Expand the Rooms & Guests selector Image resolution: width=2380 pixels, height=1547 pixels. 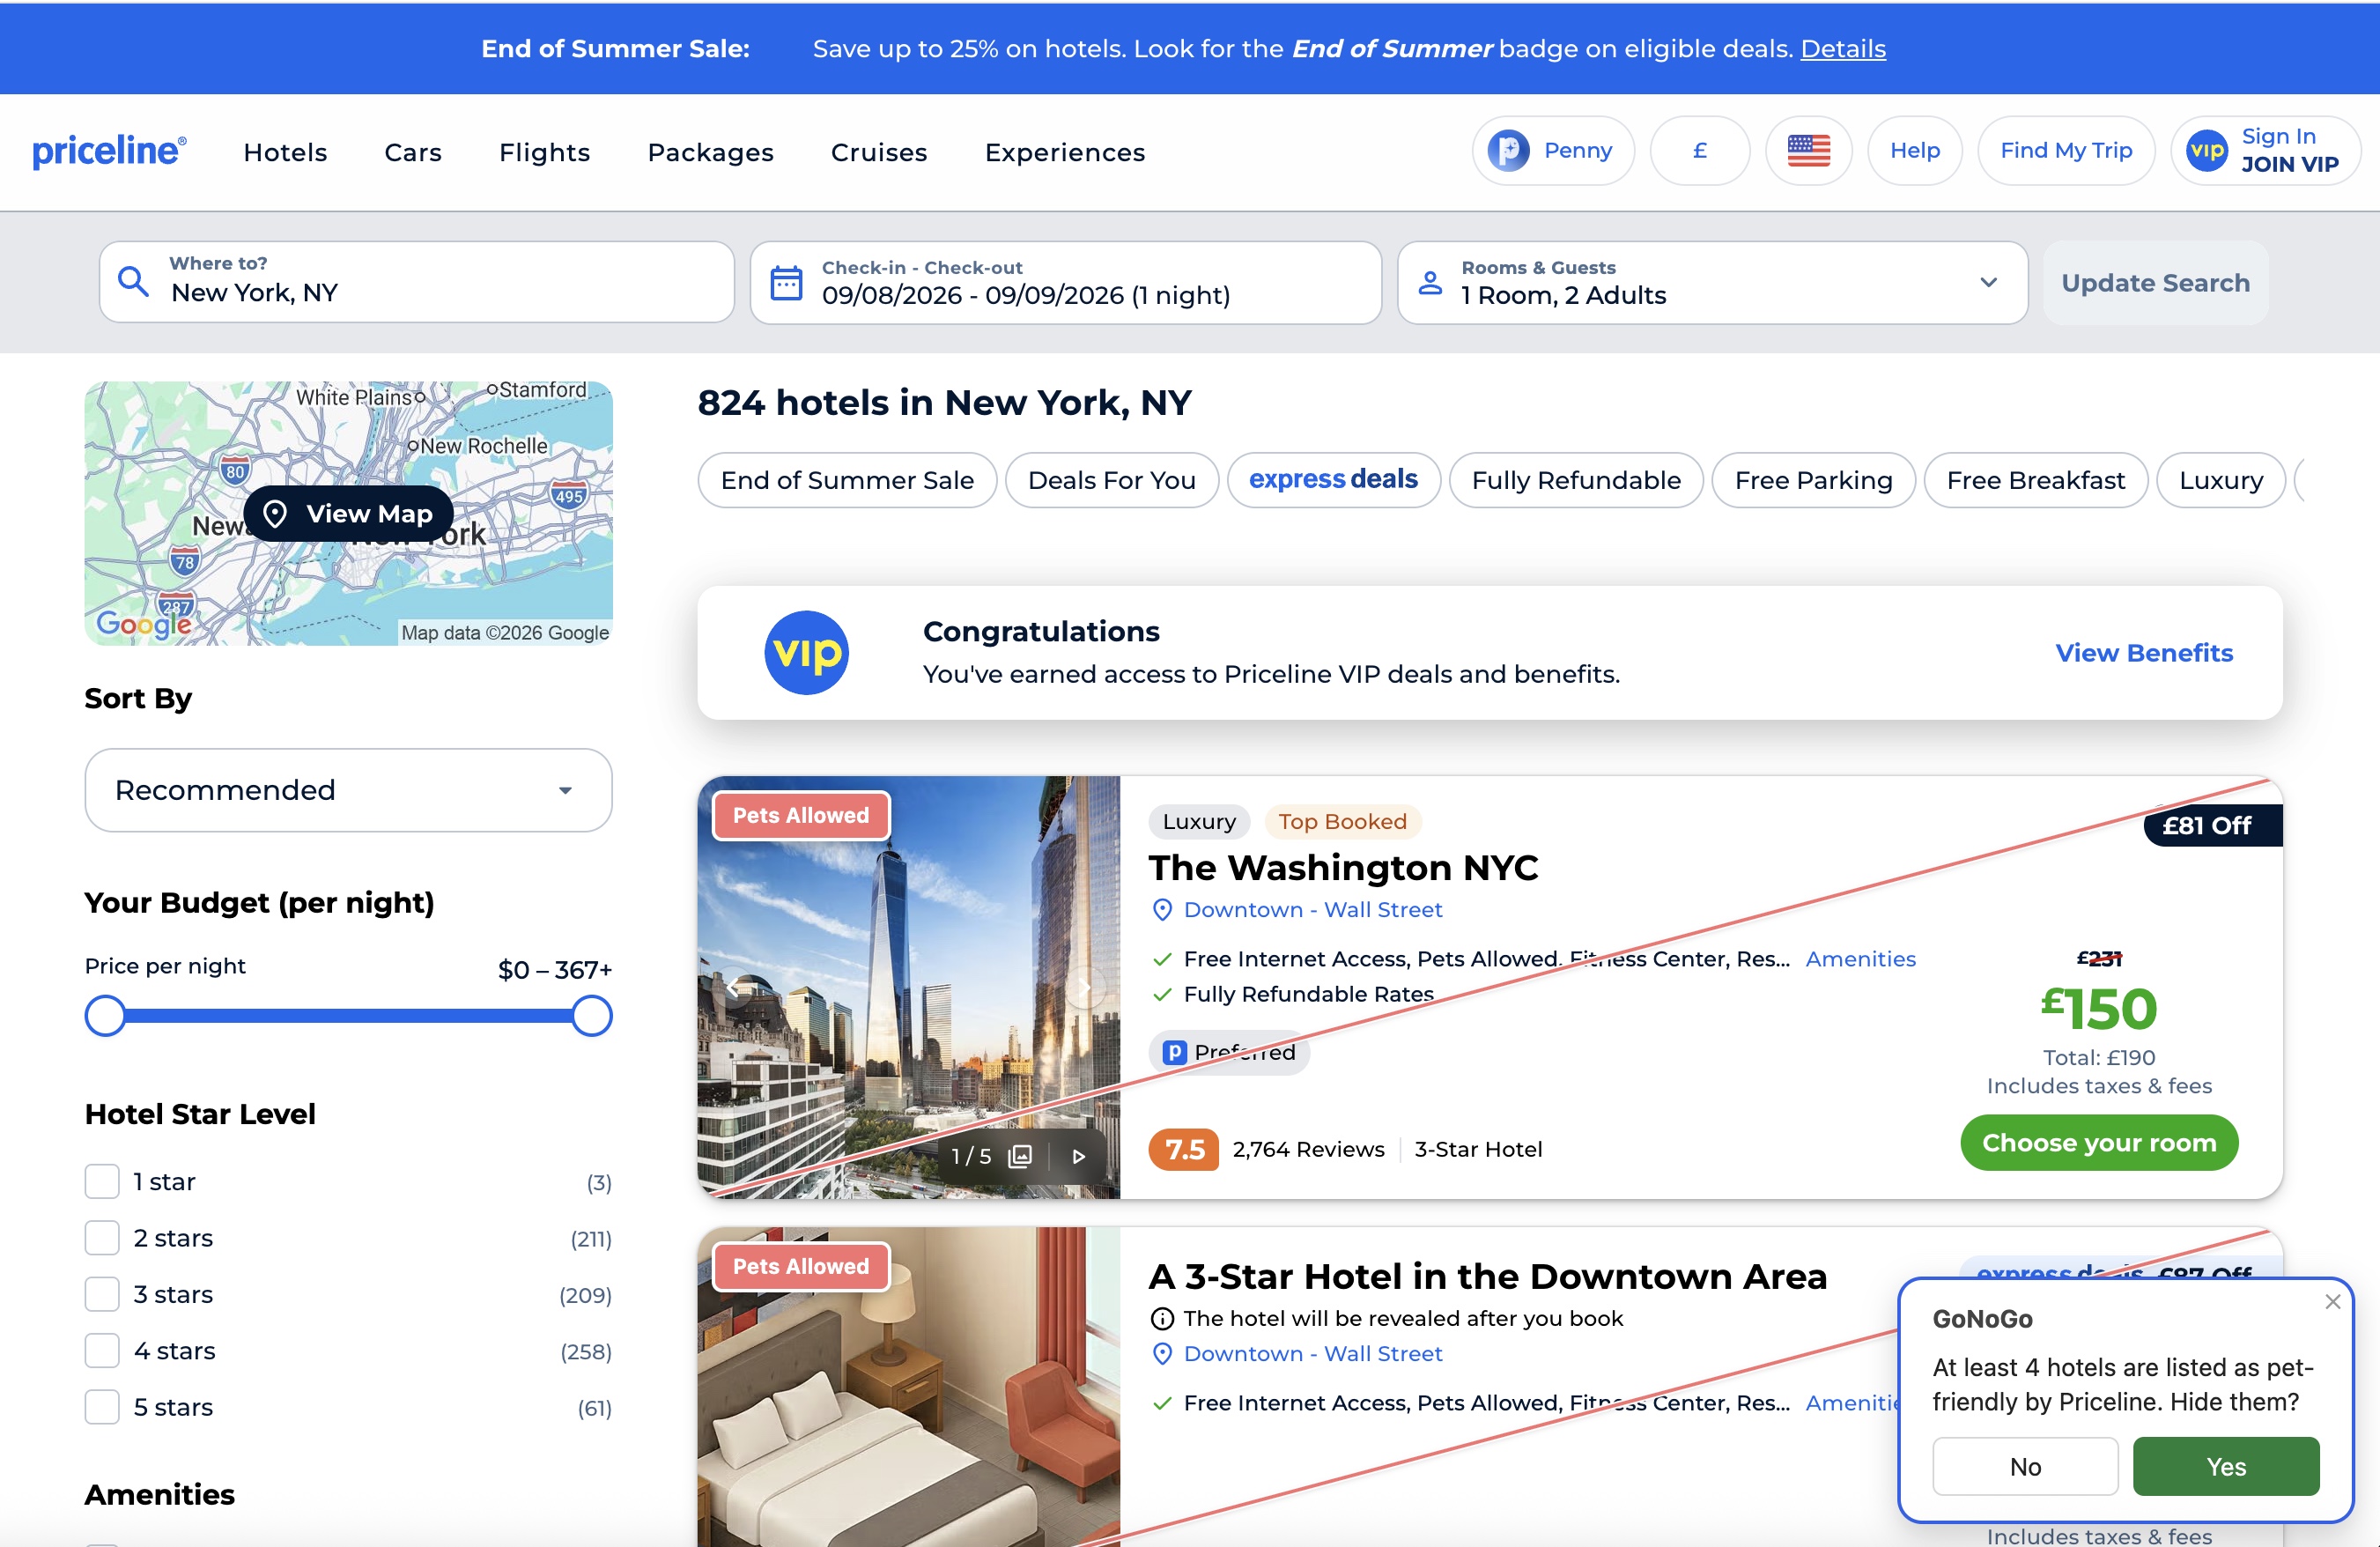point(1712,283)
